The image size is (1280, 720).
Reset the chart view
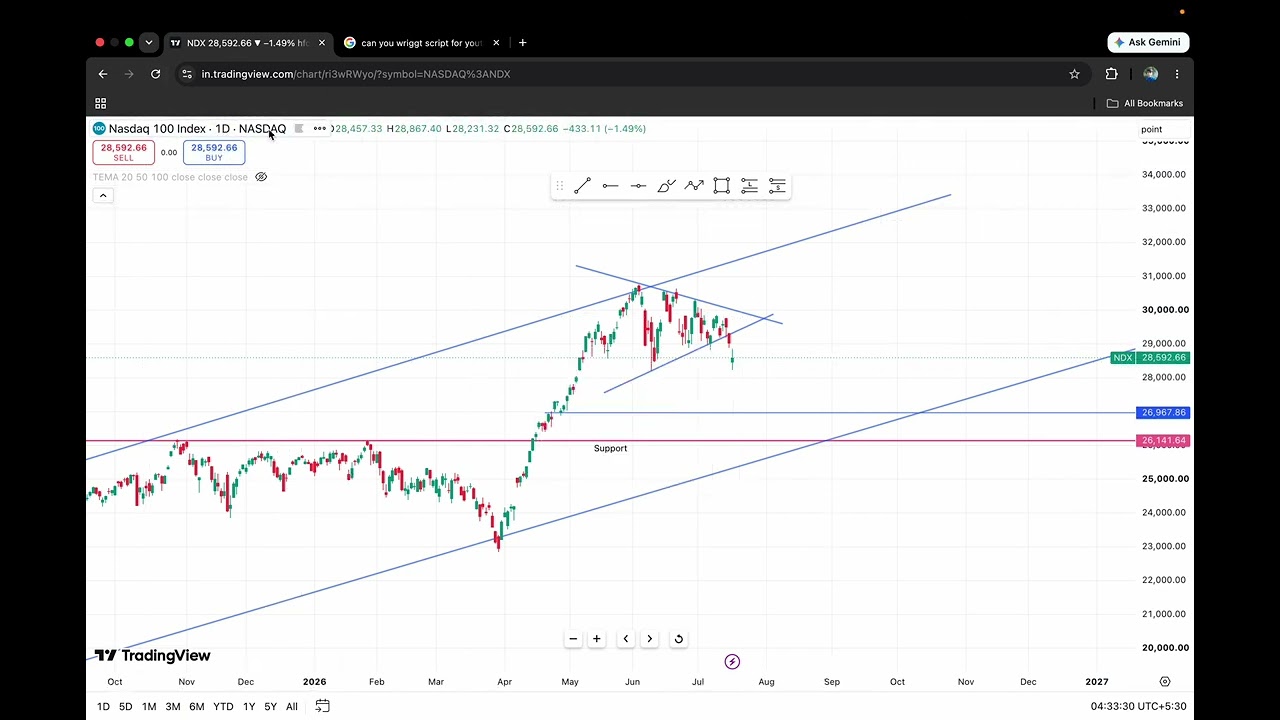click(x=678, y=639)
